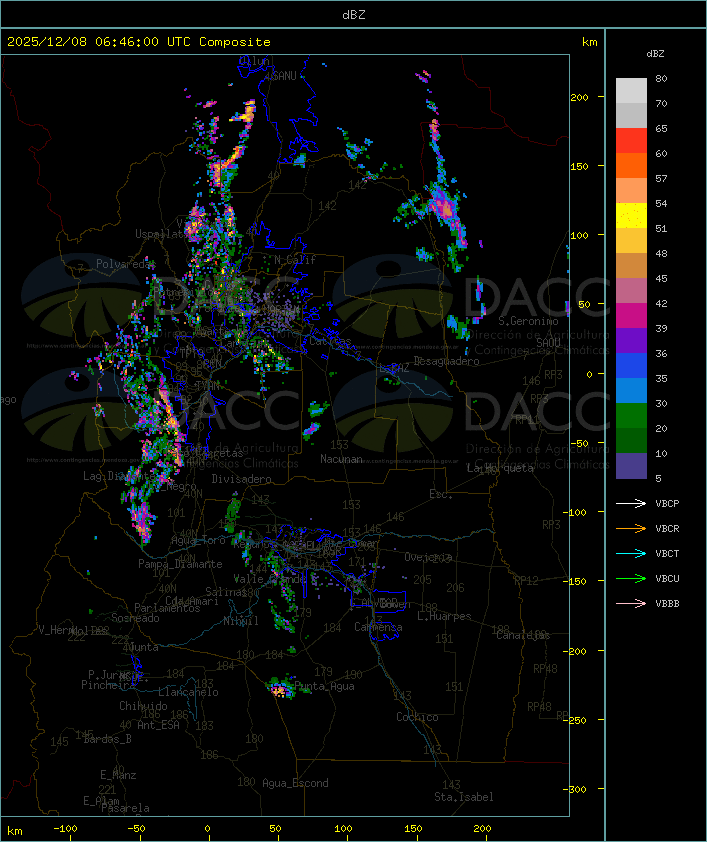Screen dimensions: 707x842
Task: Click the Desaguadero place label
Action: click(x=446, y=361)
